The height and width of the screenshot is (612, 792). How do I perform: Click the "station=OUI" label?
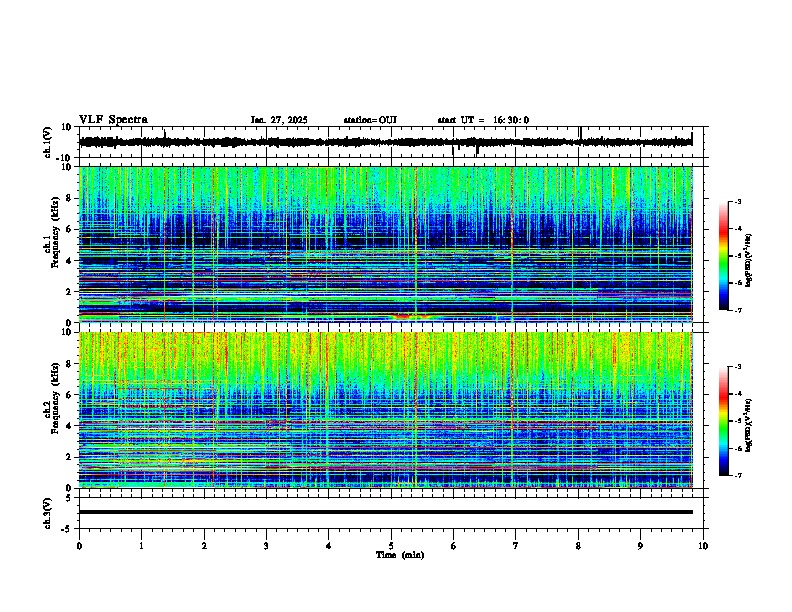(x=370, y=120)
